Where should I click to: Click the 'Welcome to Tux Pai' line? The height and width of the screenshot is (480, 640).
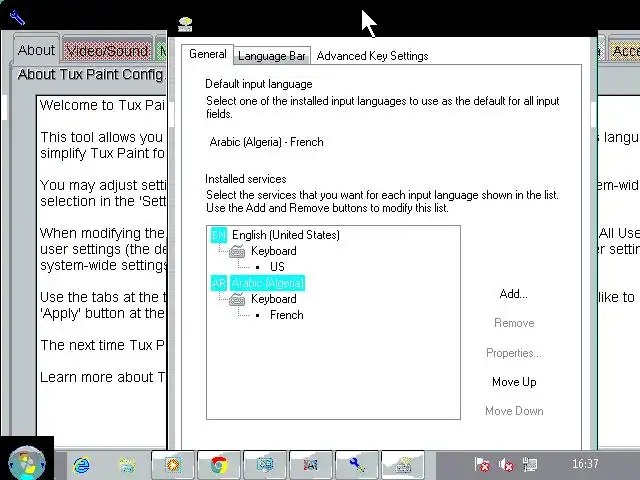point(102,105)
